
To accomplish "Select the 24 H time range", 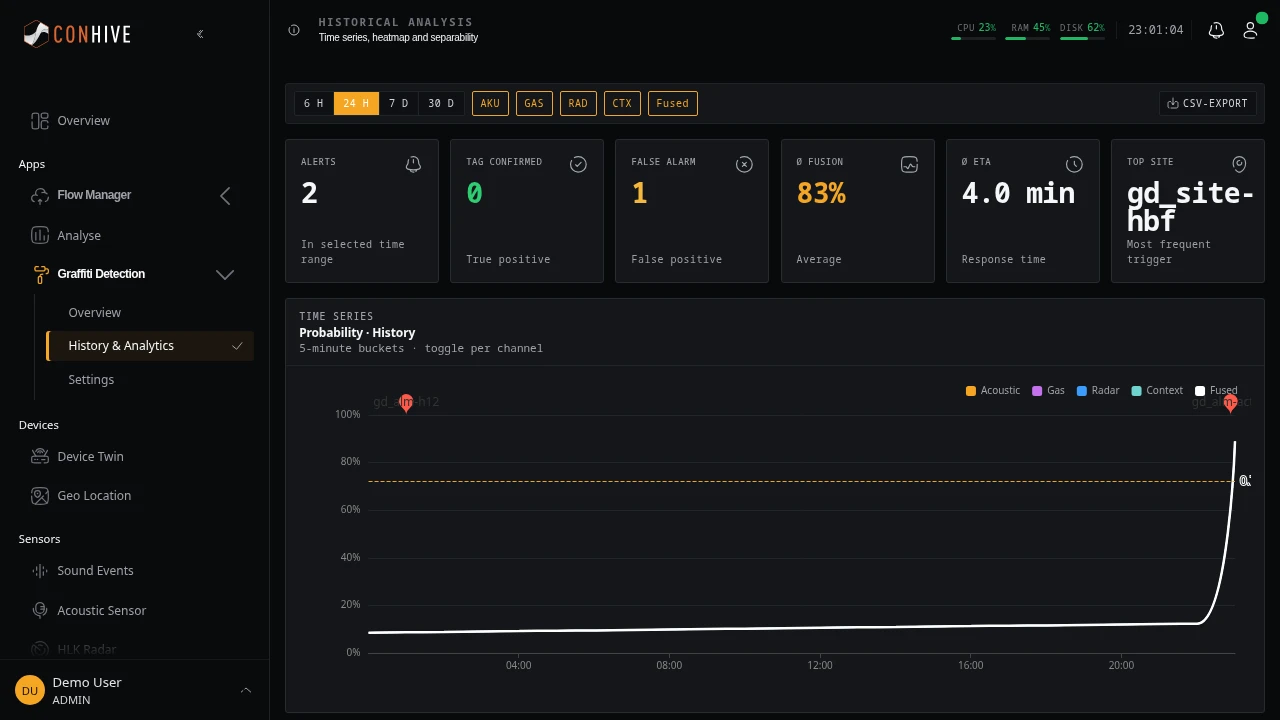I will tap(356, 103).
